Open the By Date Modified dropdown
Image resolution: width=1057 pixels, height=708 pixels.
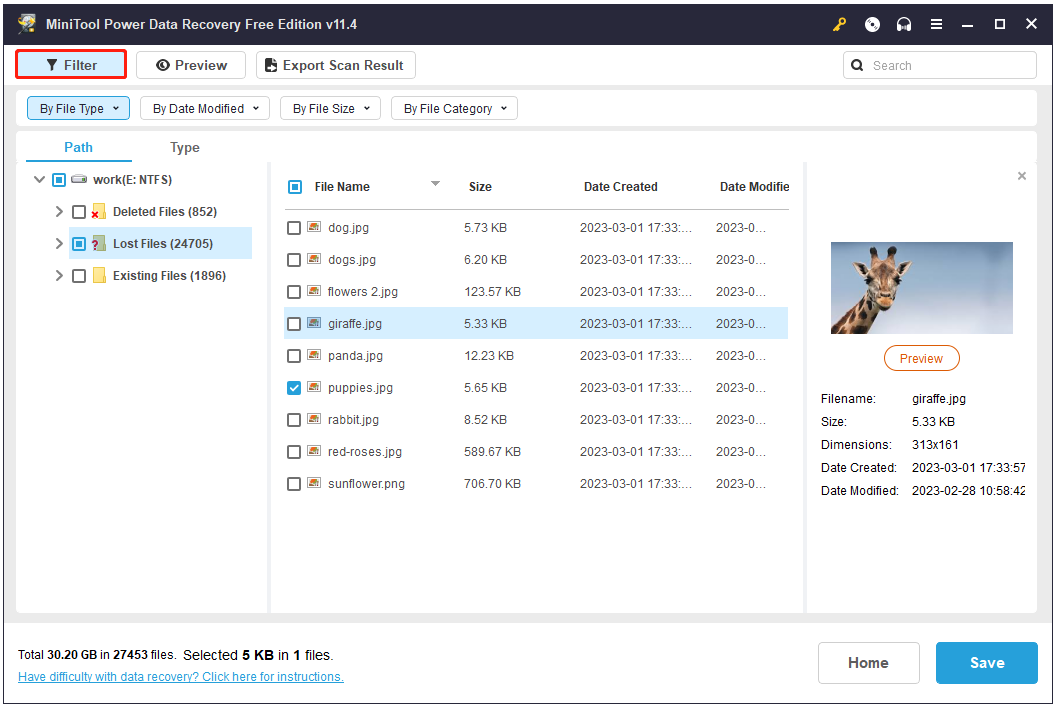pyautogui.click(x=205, y=108)
